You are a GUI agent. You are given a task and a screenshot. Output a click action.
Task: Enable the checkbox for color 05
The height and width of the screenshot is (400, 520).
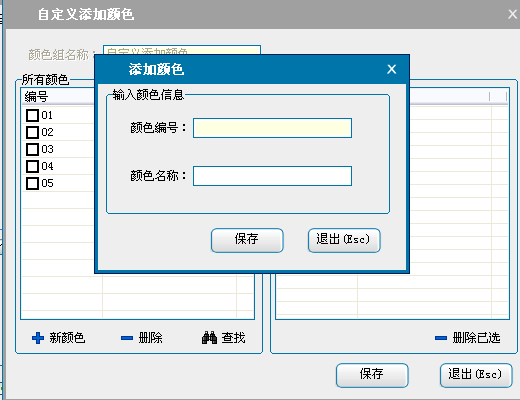coord(32,183)
